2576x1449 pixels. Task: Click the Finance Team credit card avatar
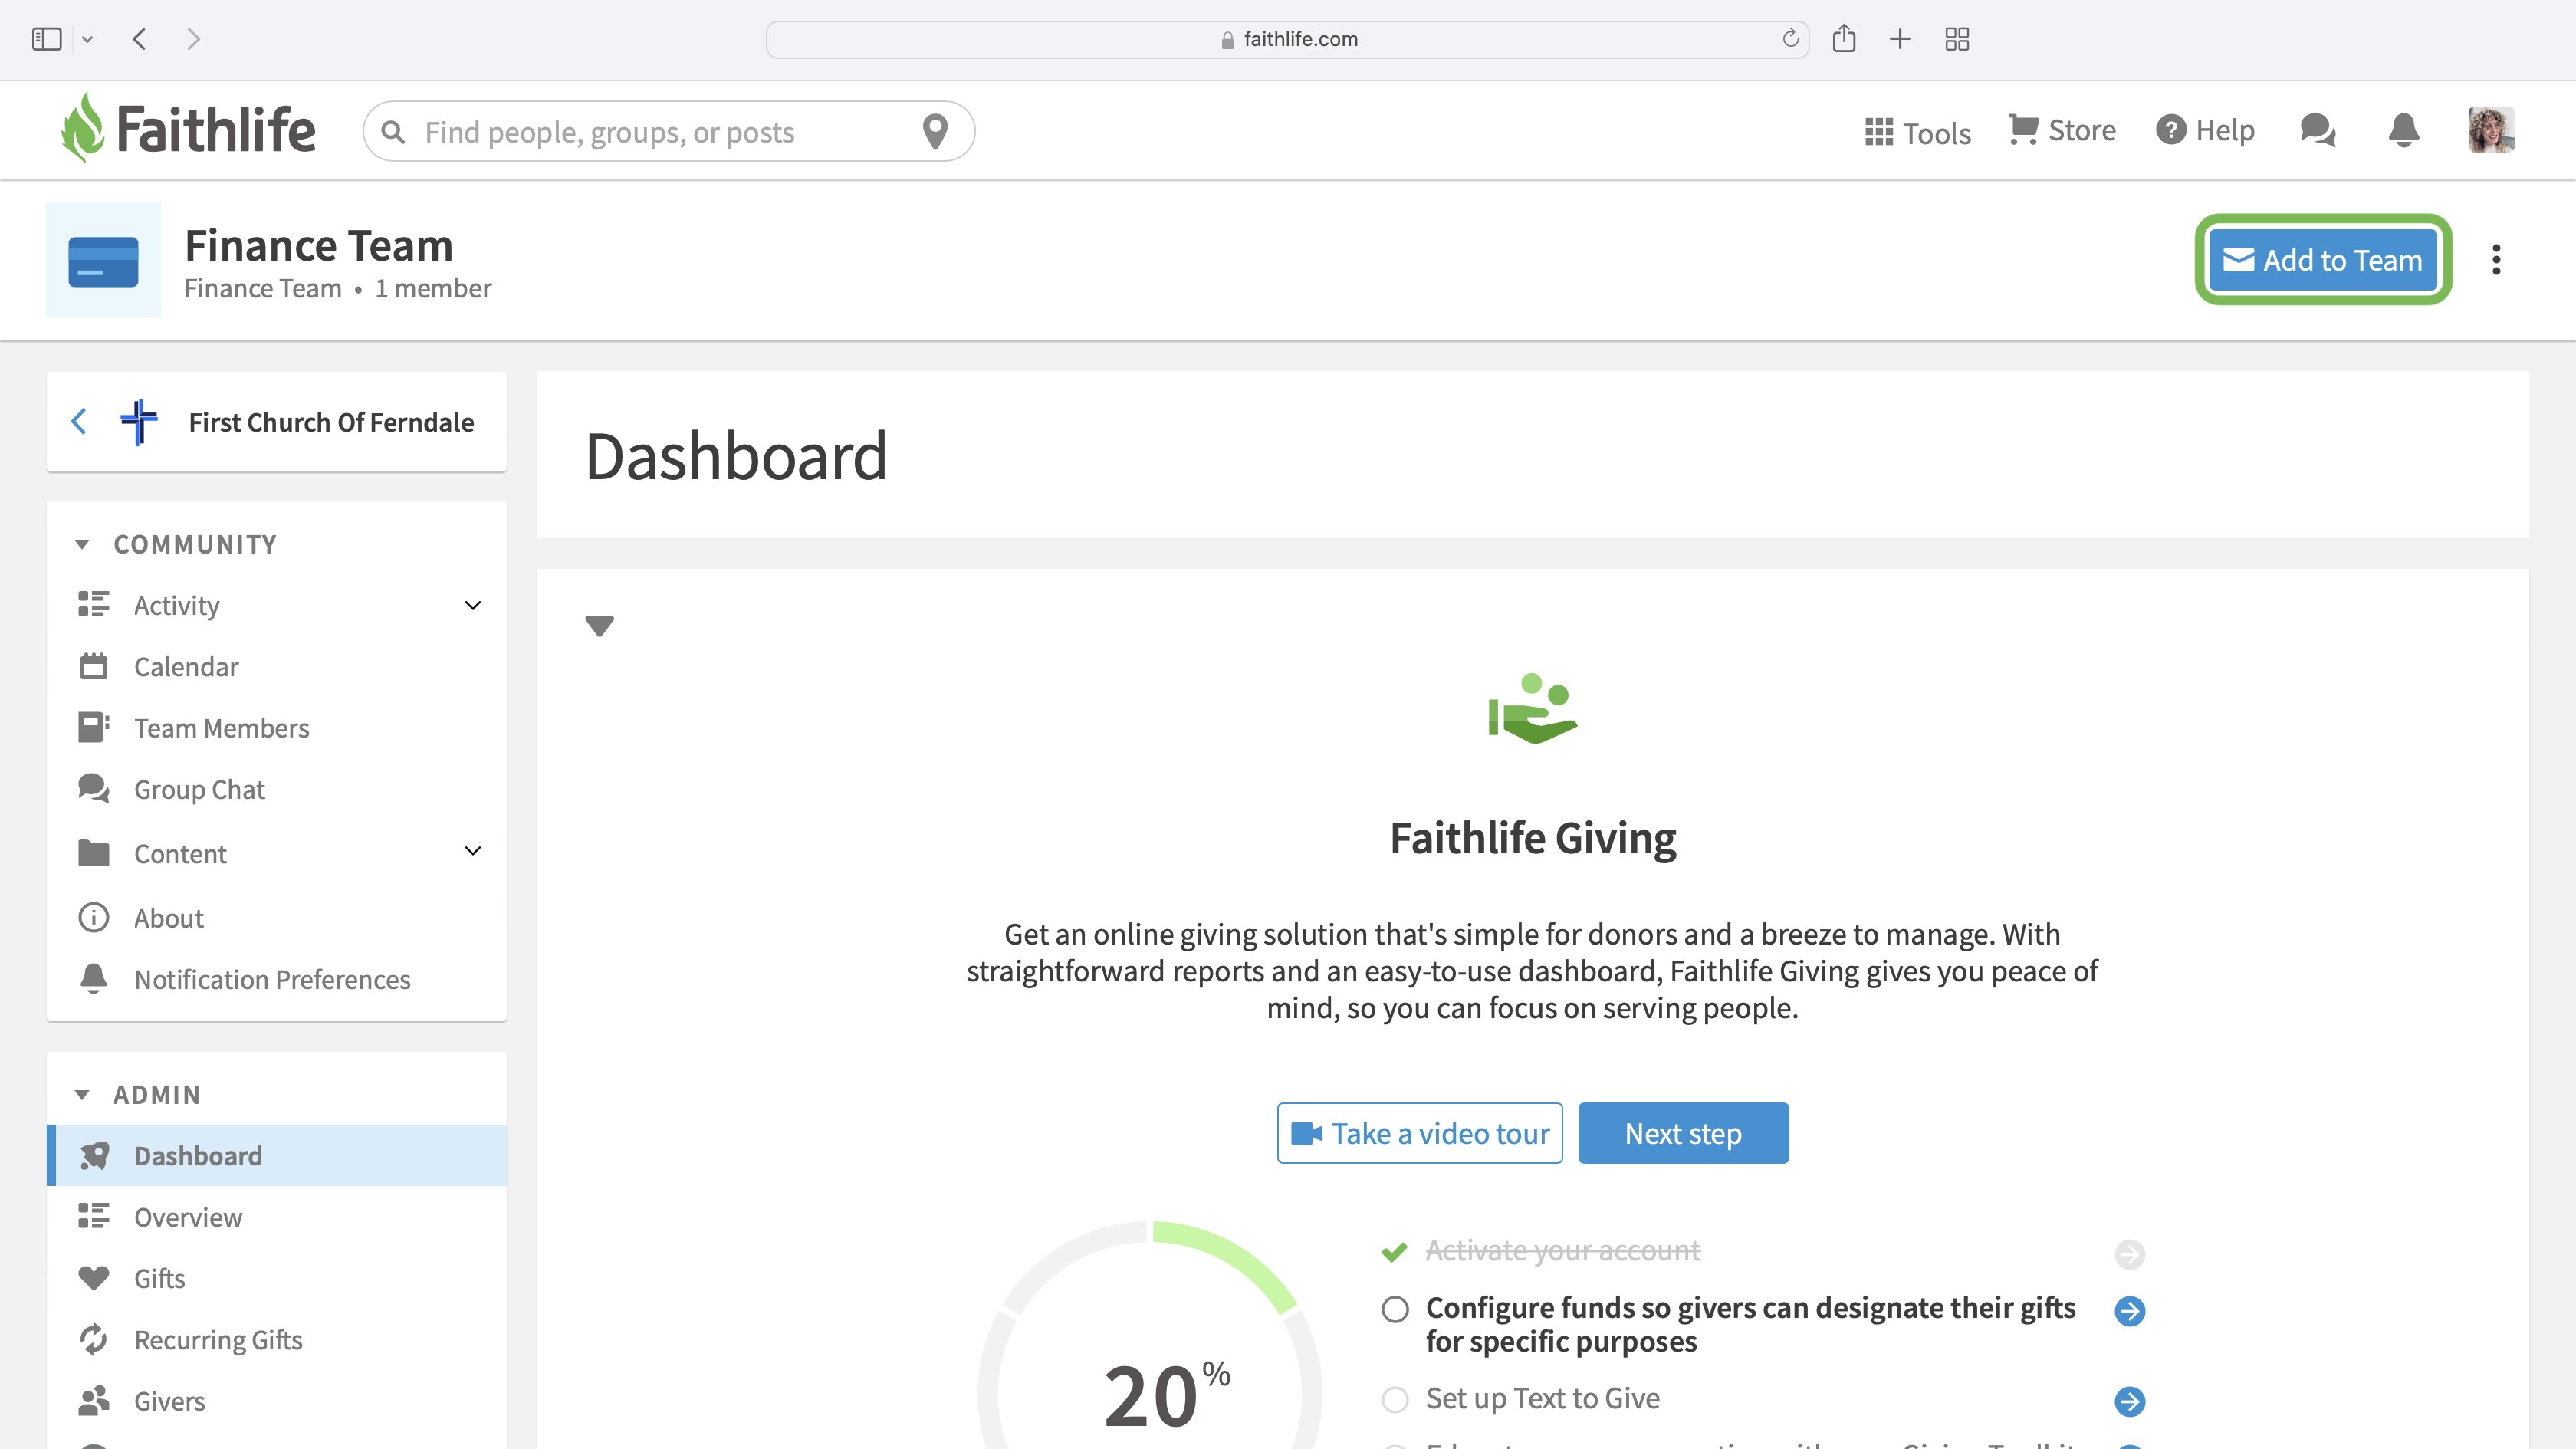(x=103, y=260)
